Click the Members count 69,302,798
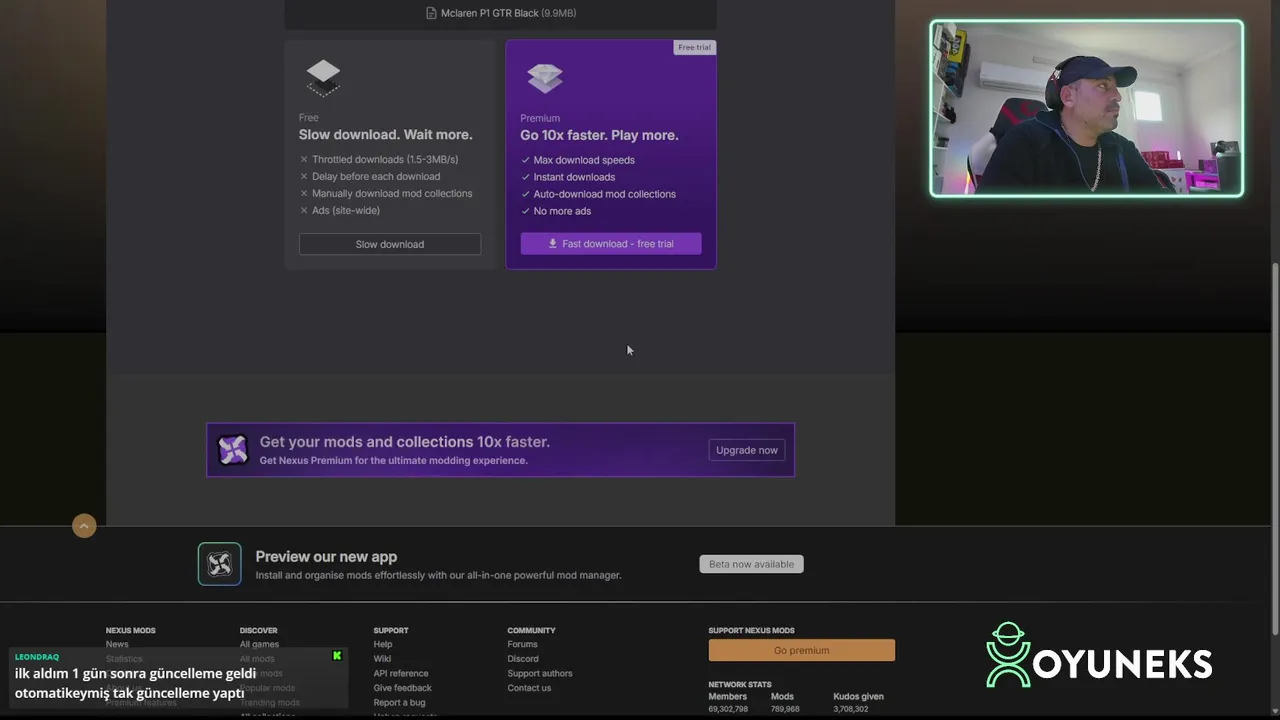The width and height of the screenshot is (1280, 720). [x=728, y=709]
